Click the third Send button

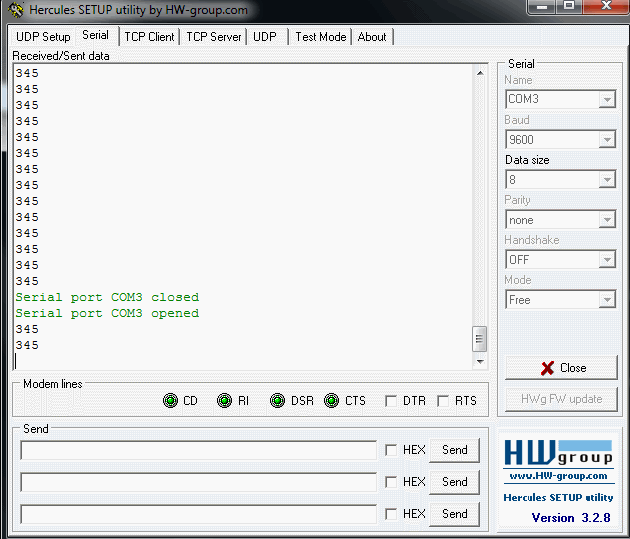[454, 514]
